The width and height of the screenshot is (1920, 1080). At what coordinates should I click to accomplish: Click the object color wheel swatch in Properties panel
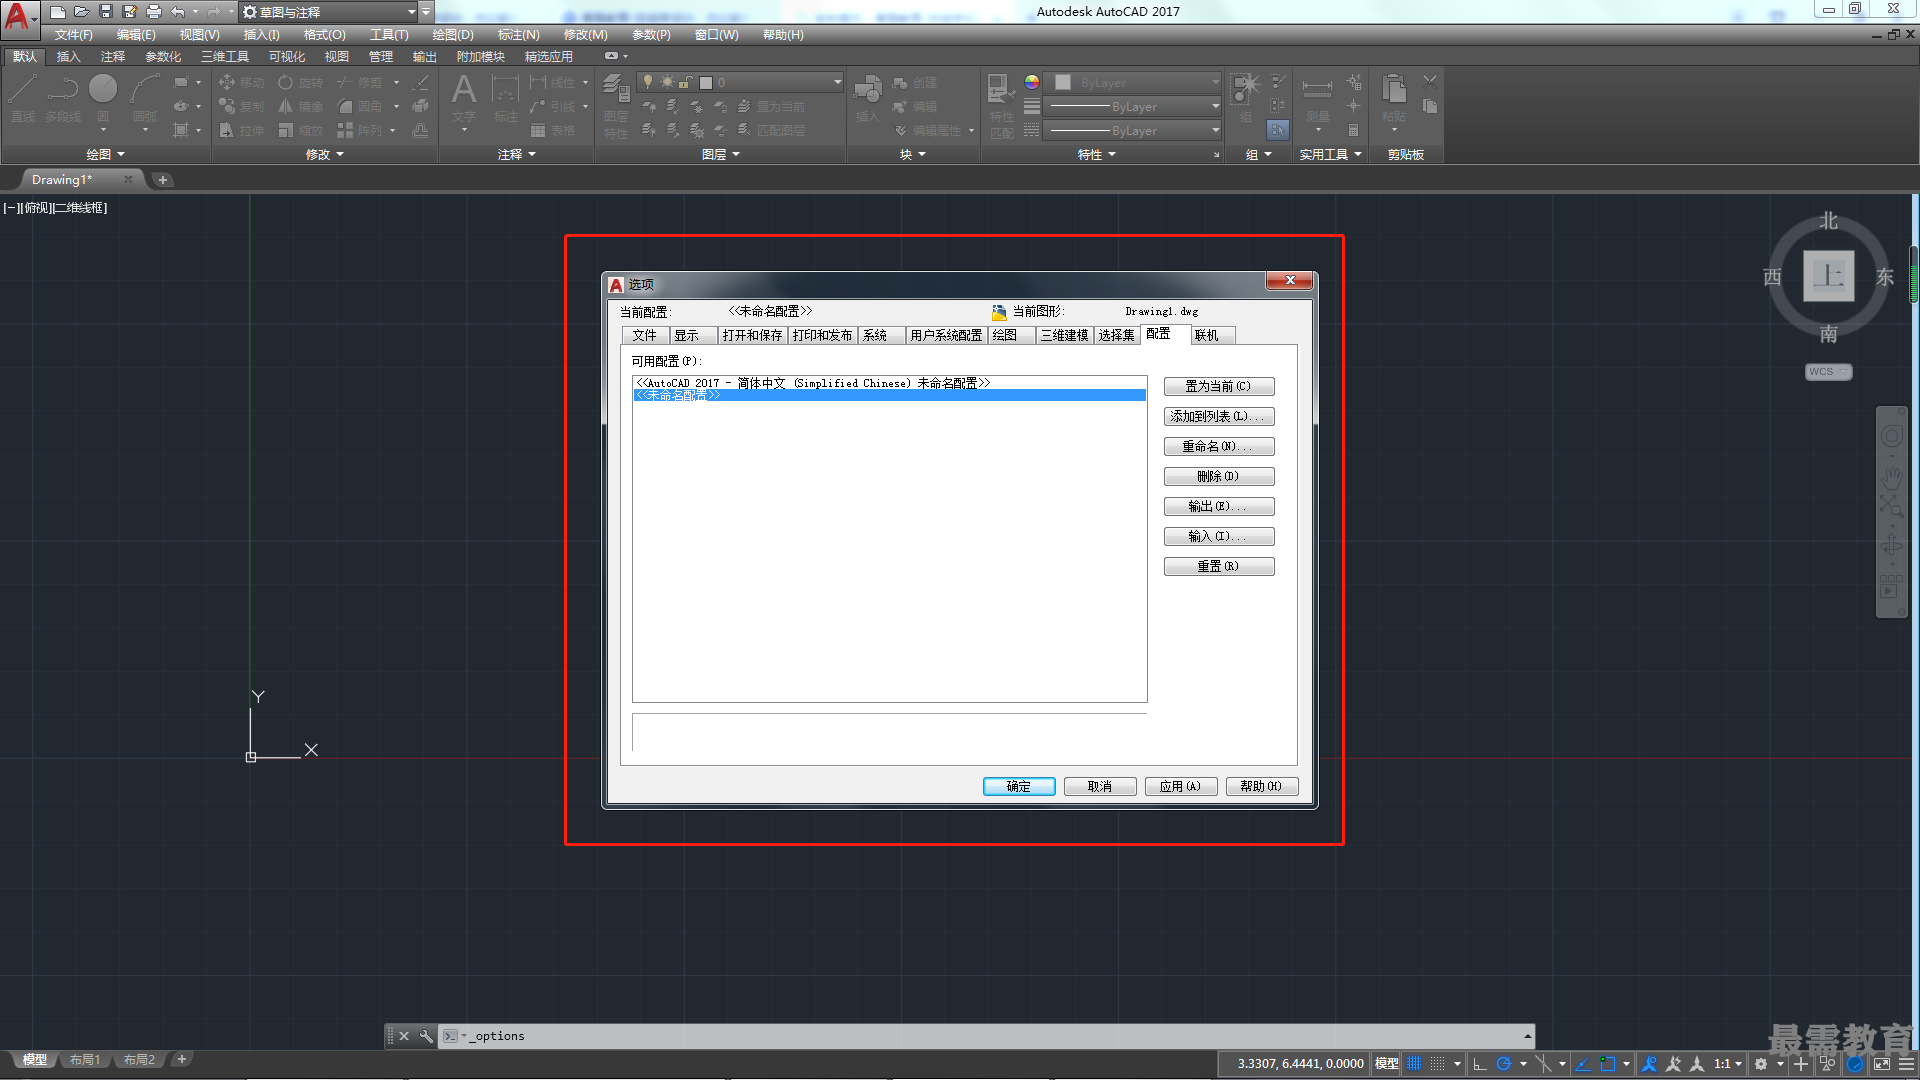1032,82
